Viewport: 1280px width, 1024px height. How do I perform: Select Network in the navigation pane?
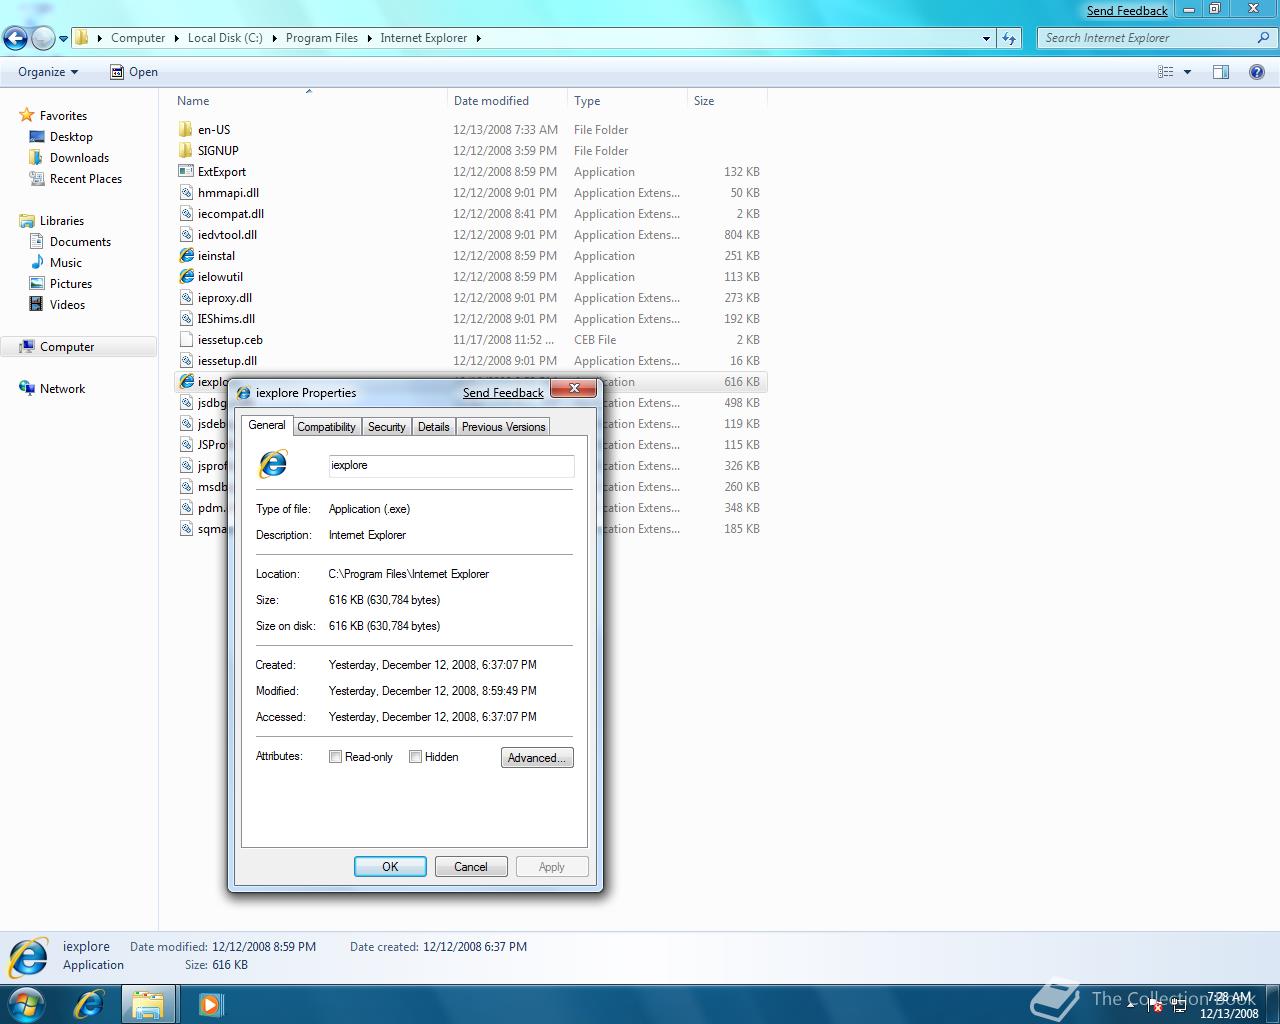[62, 389]
